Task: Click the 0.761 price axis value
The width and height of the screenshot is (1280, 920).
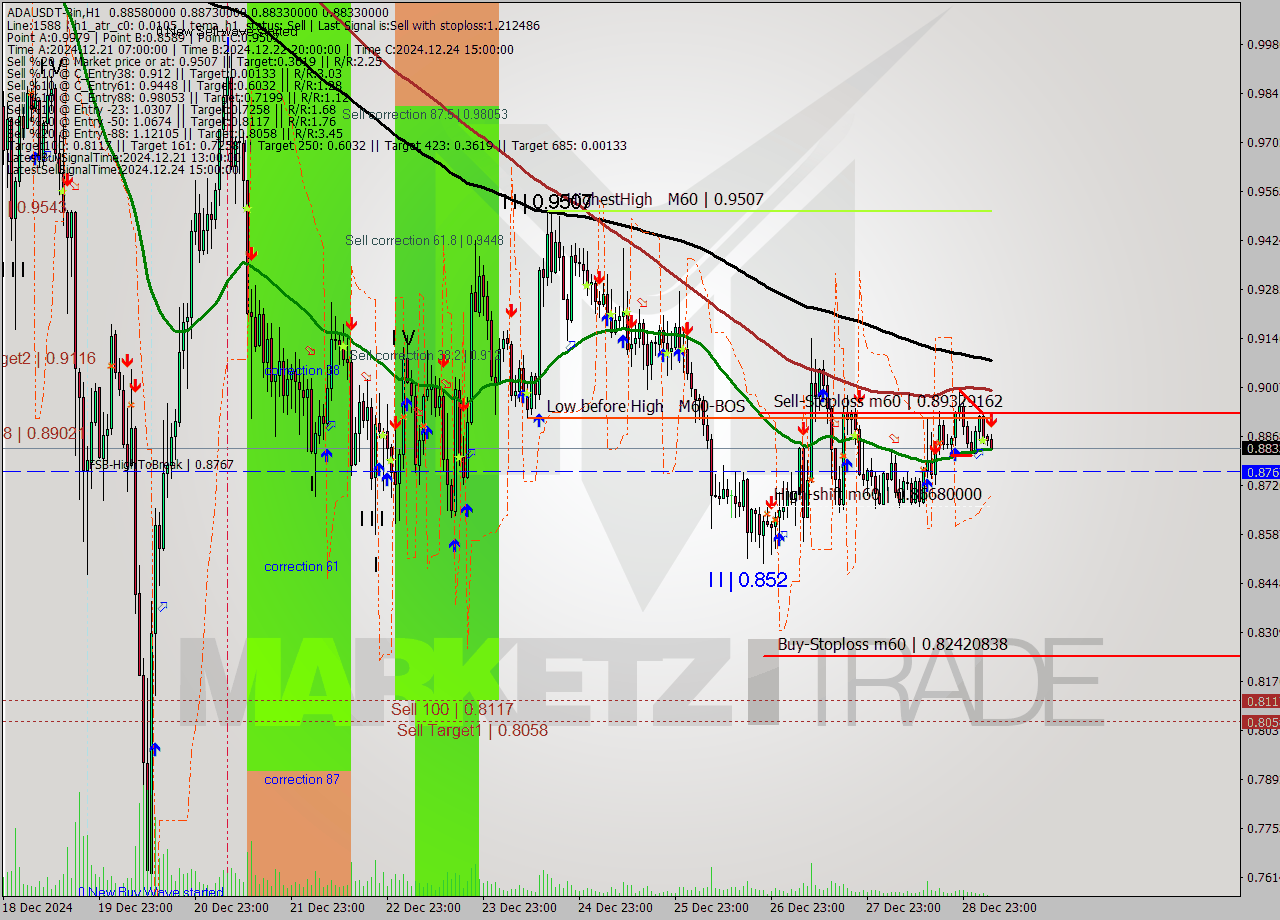Action: click(1262, 877)
